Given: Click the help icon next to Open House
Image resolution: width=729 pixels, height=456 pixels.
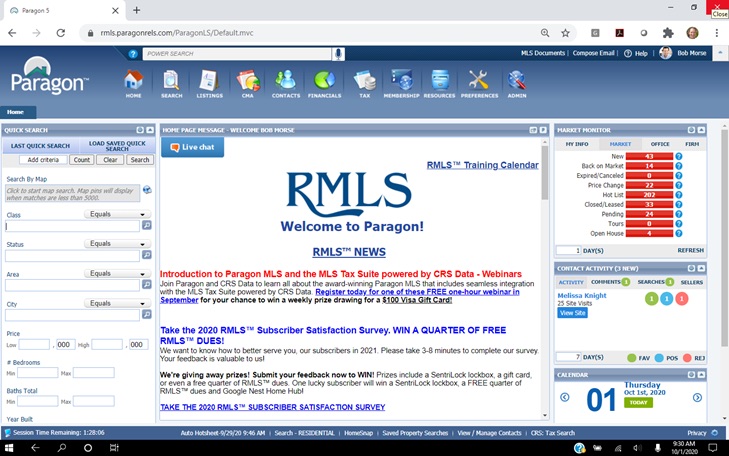Looking at the screenshot, I should tap(679, 233).
